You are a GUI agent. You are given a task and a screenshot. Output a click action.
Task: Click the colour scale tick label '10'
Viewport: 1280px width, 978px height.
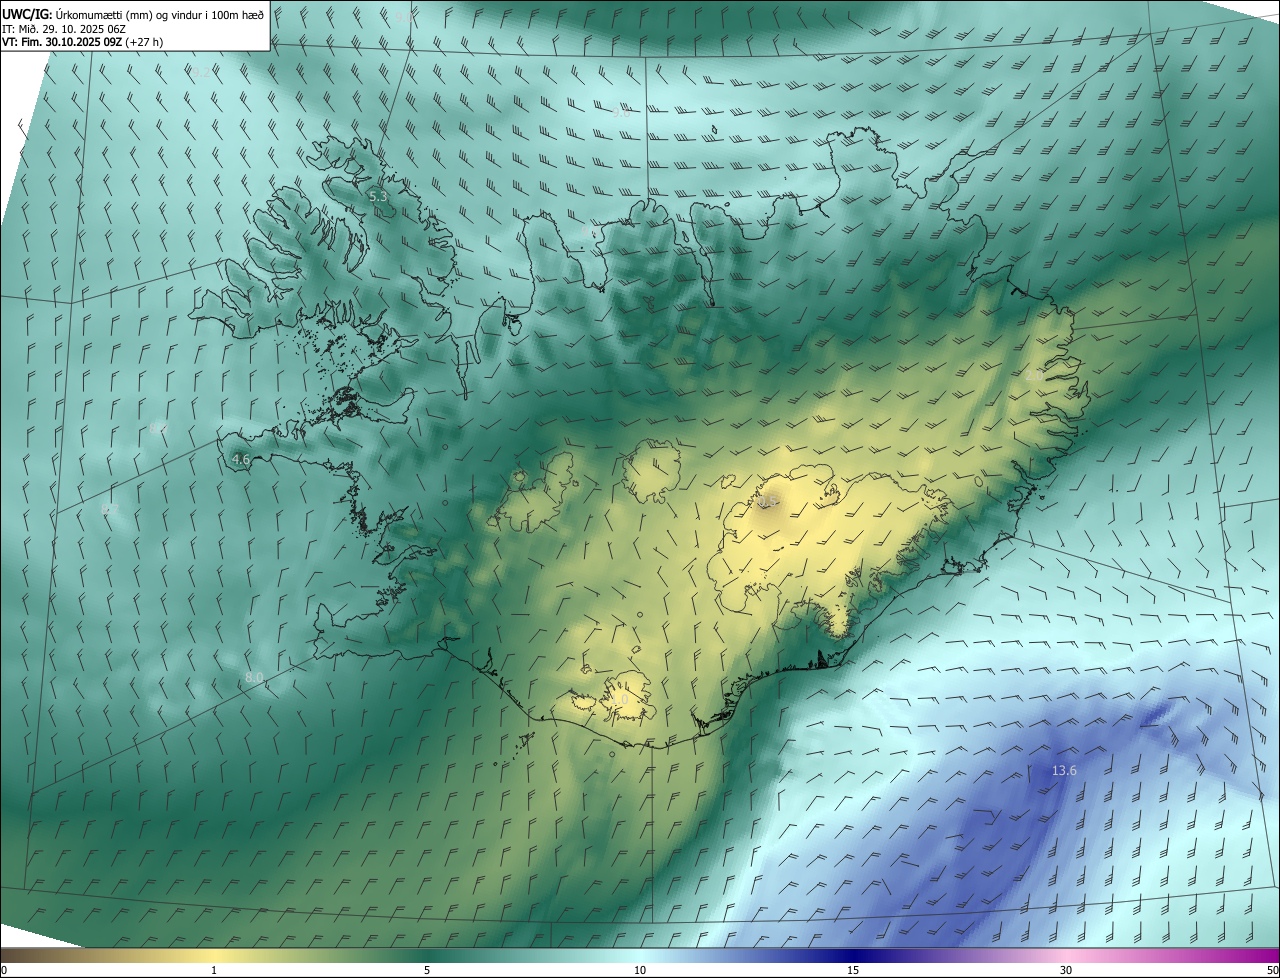click(x=640, y=970)
